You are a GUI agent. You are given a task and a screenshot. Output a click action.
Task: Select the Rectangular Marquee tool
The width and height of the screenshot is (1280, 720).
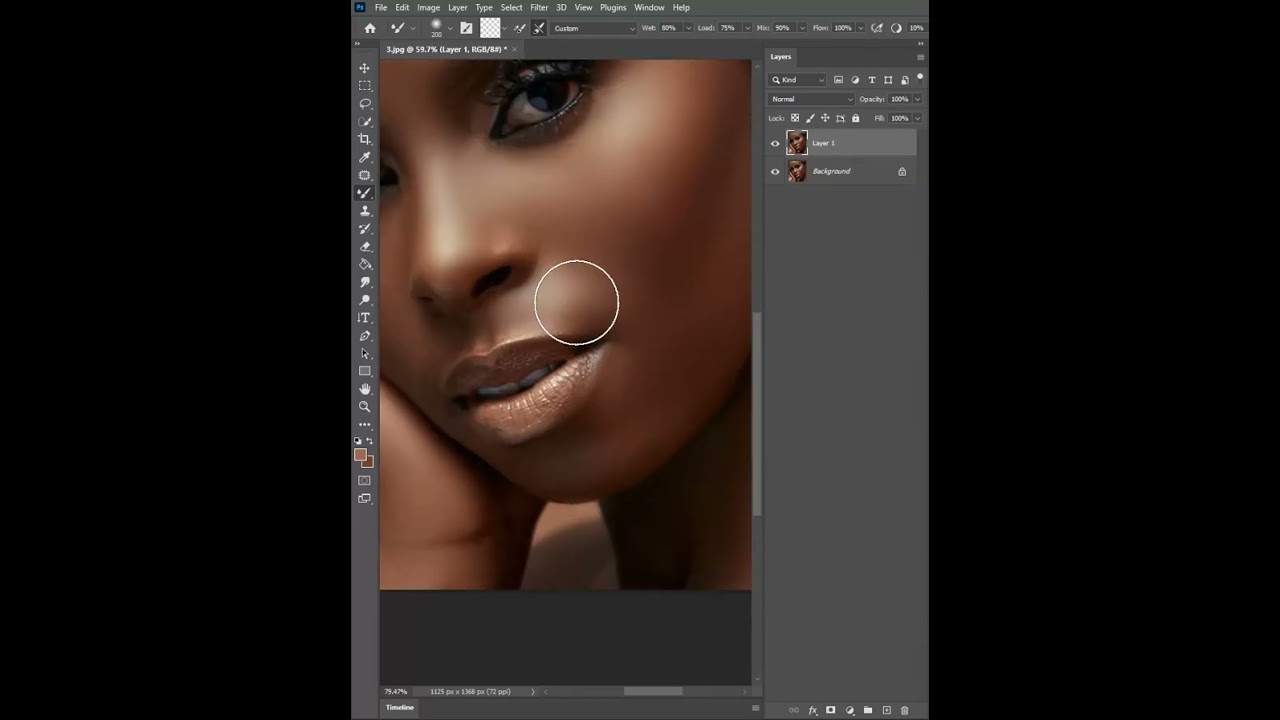point(365,86)
